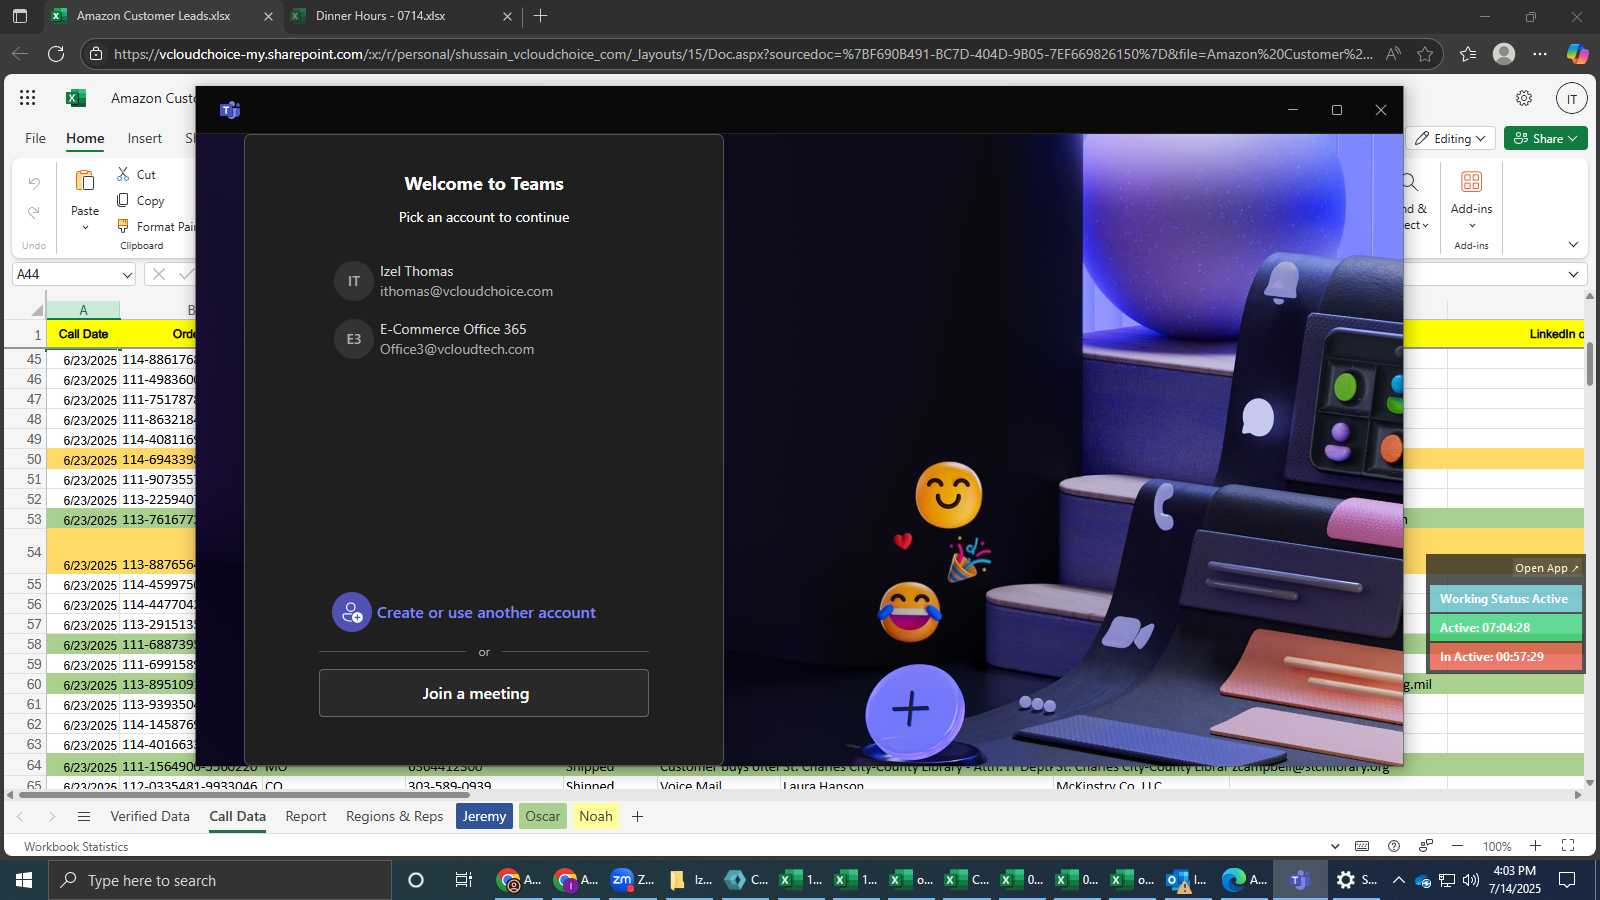Viewport: 1600px width, 900px height.
Task: Open the Name Box dropdown showing A44
Action: (x=127, y=274)
